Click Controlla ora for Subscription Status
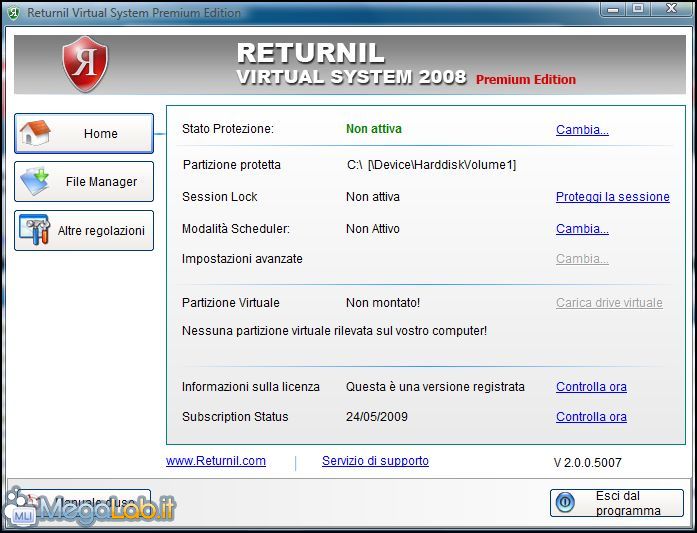 coord(591,417)
